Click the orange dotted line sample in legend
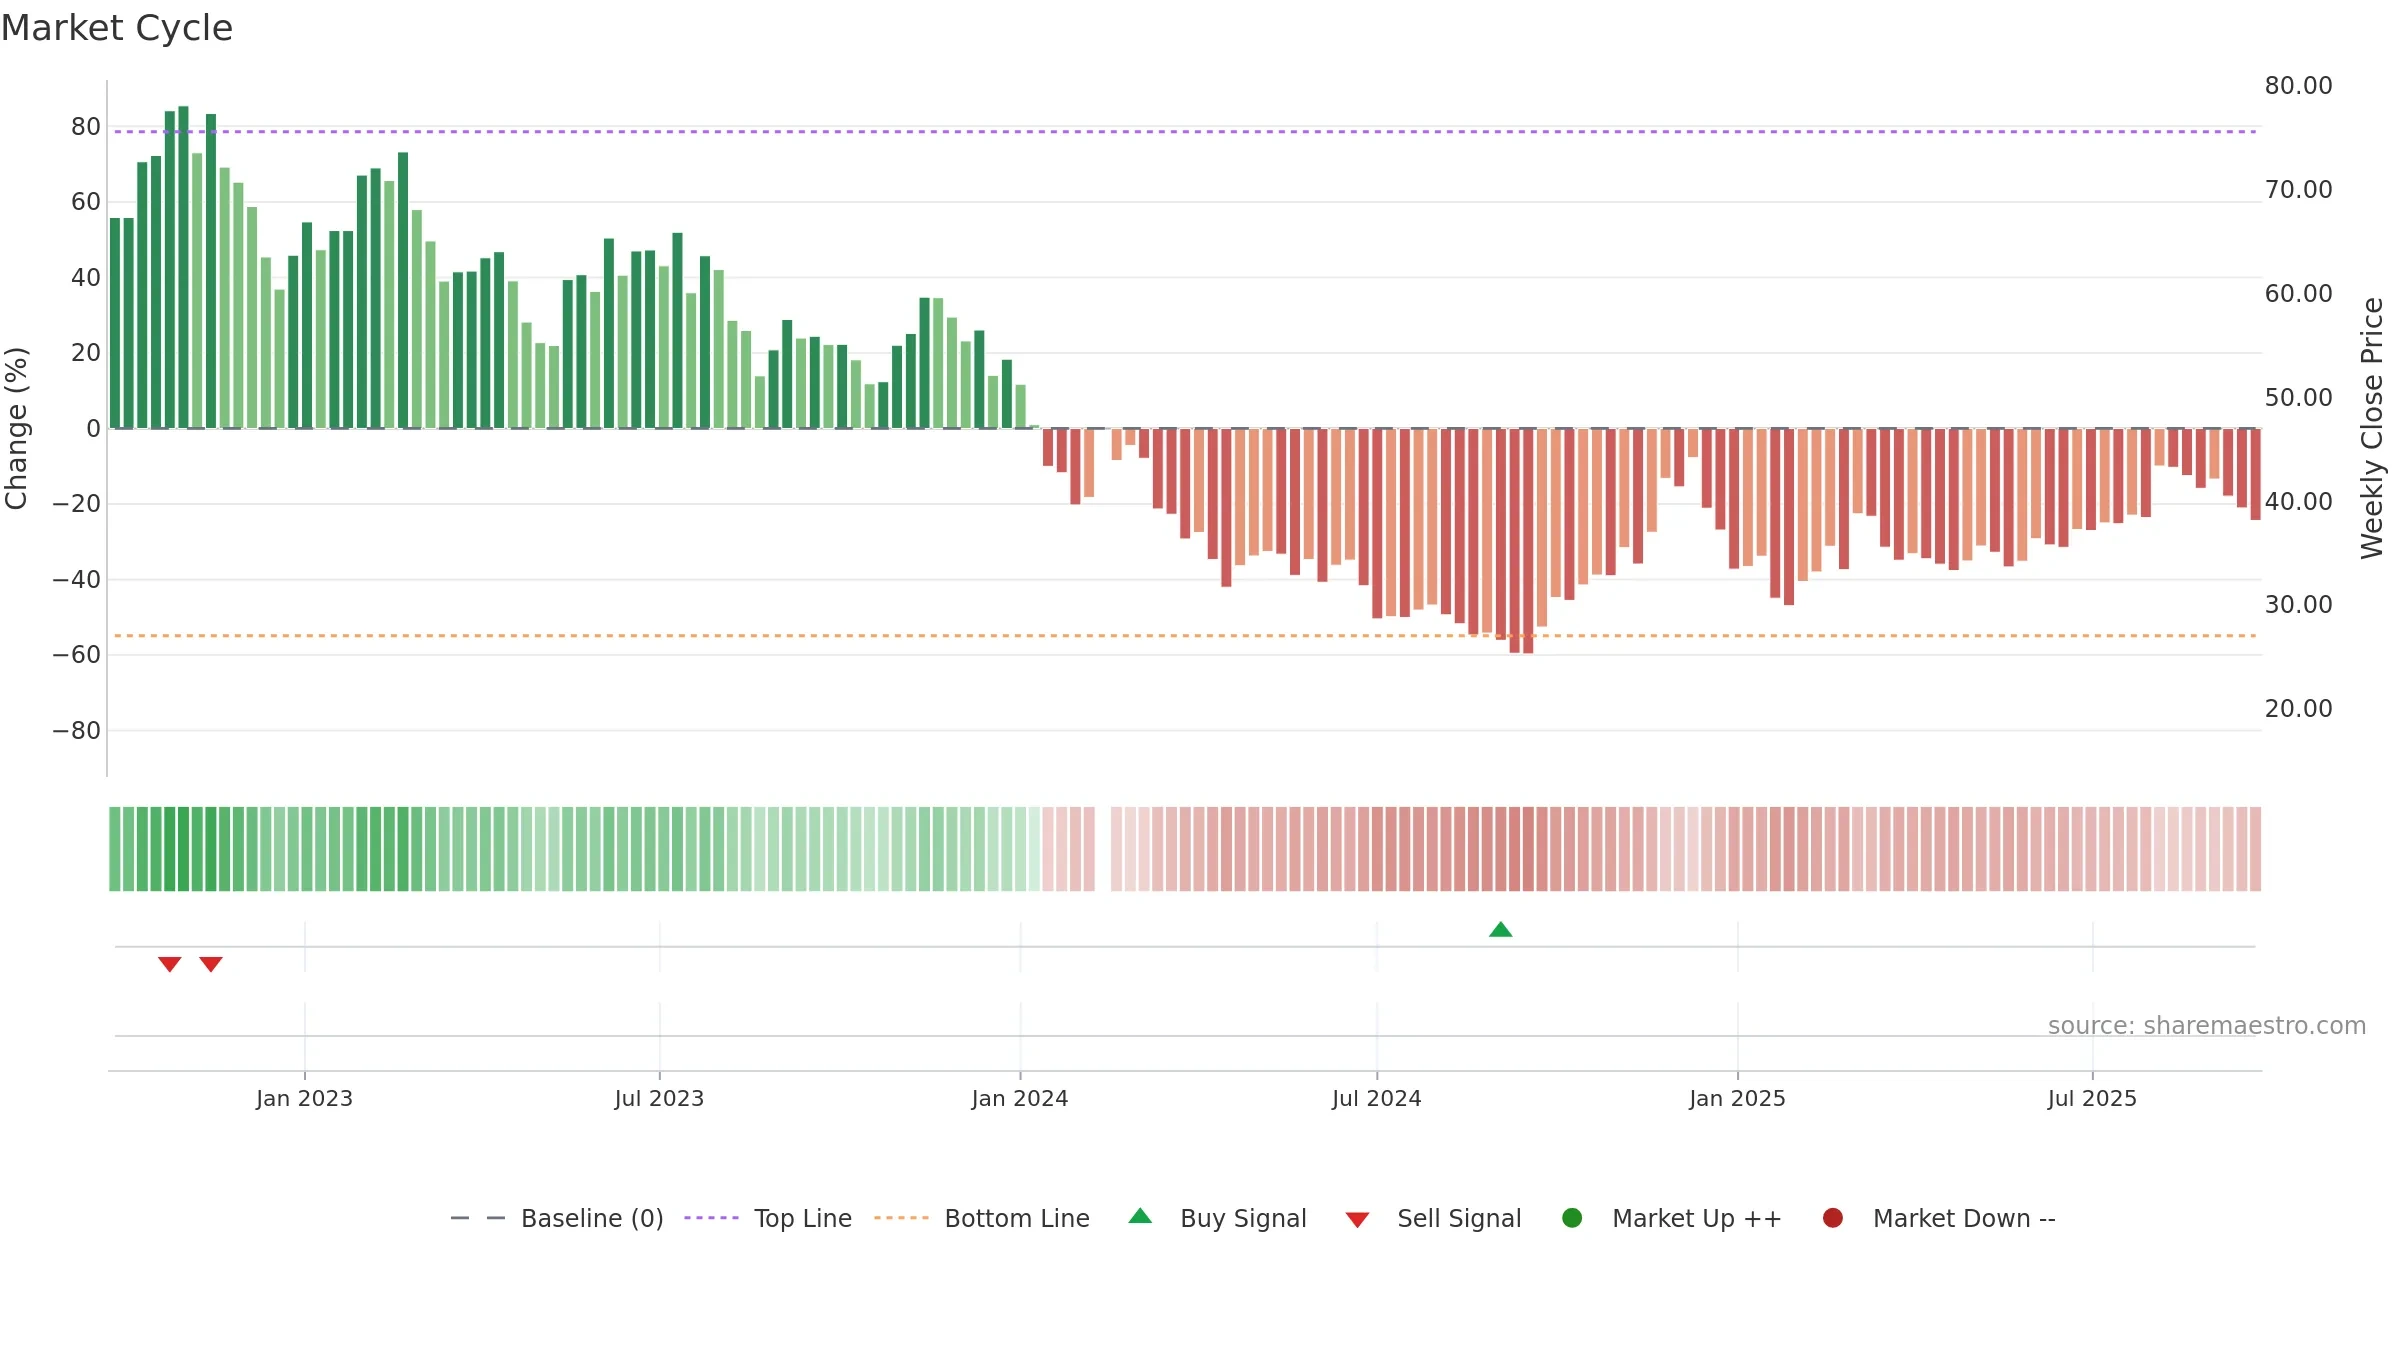Viewport: 2400px width, 1350px height. point(901,1218)
